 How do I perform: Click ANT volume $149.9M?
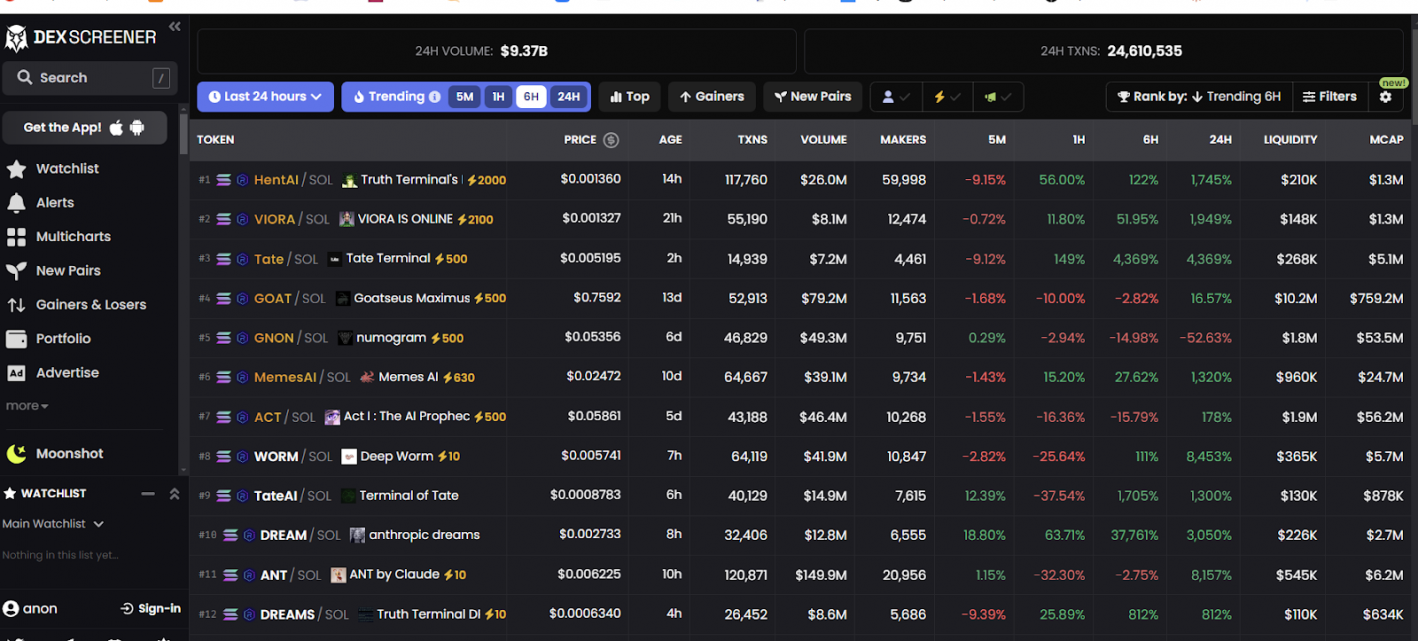pyautogui.click(x=821, y=575)
